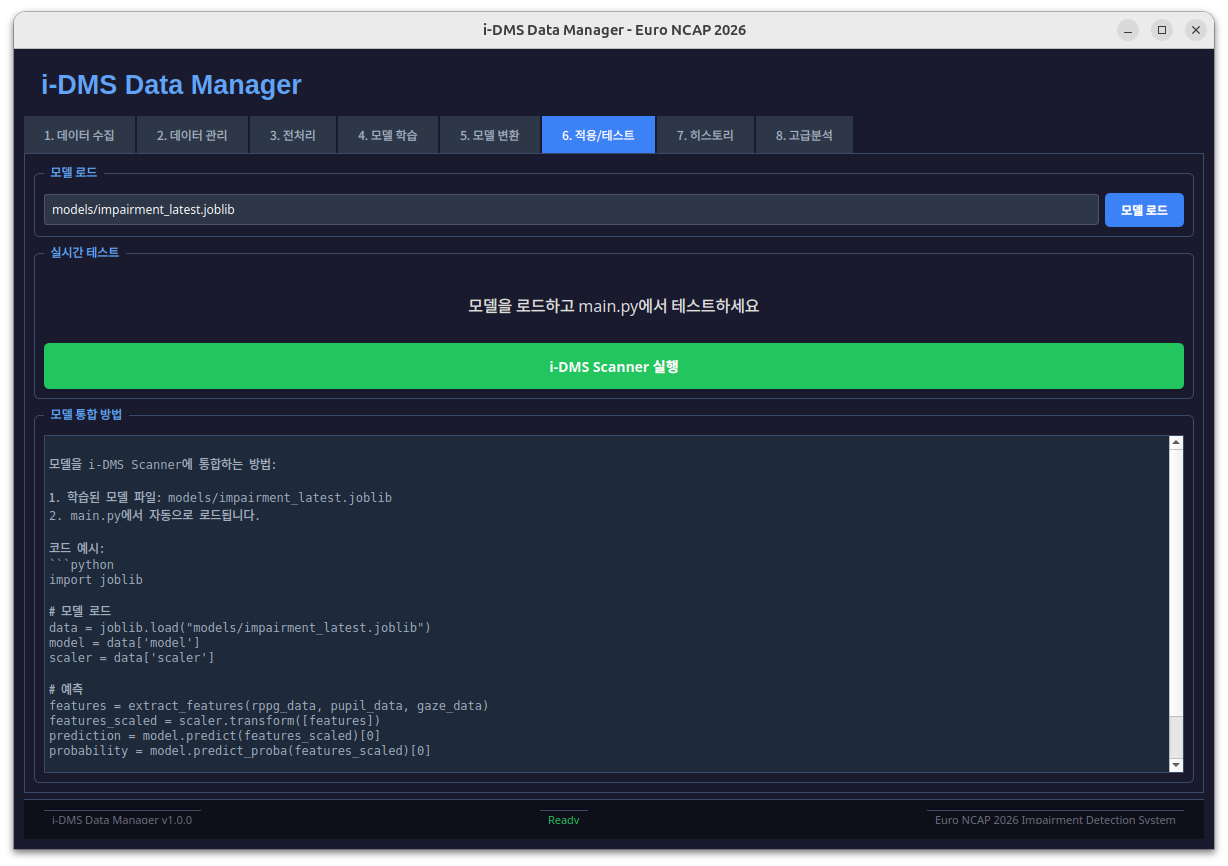The width and height of the screenshot is (1228, 866).
Task: Open the 7. 히스토리 tab
Action: pos(705,134)
